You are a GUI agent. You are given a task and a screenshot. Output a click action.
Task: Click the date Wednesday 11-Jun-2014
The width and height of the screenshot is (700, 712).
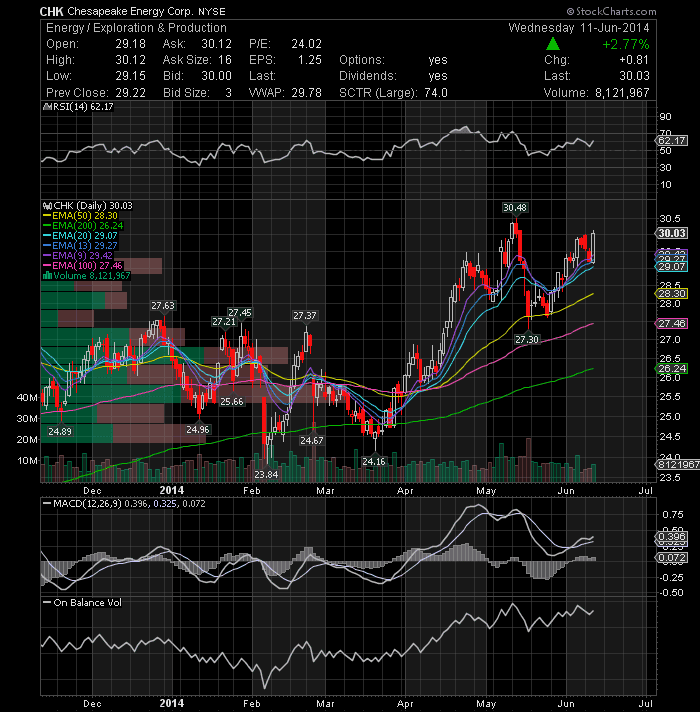(579, 28)
